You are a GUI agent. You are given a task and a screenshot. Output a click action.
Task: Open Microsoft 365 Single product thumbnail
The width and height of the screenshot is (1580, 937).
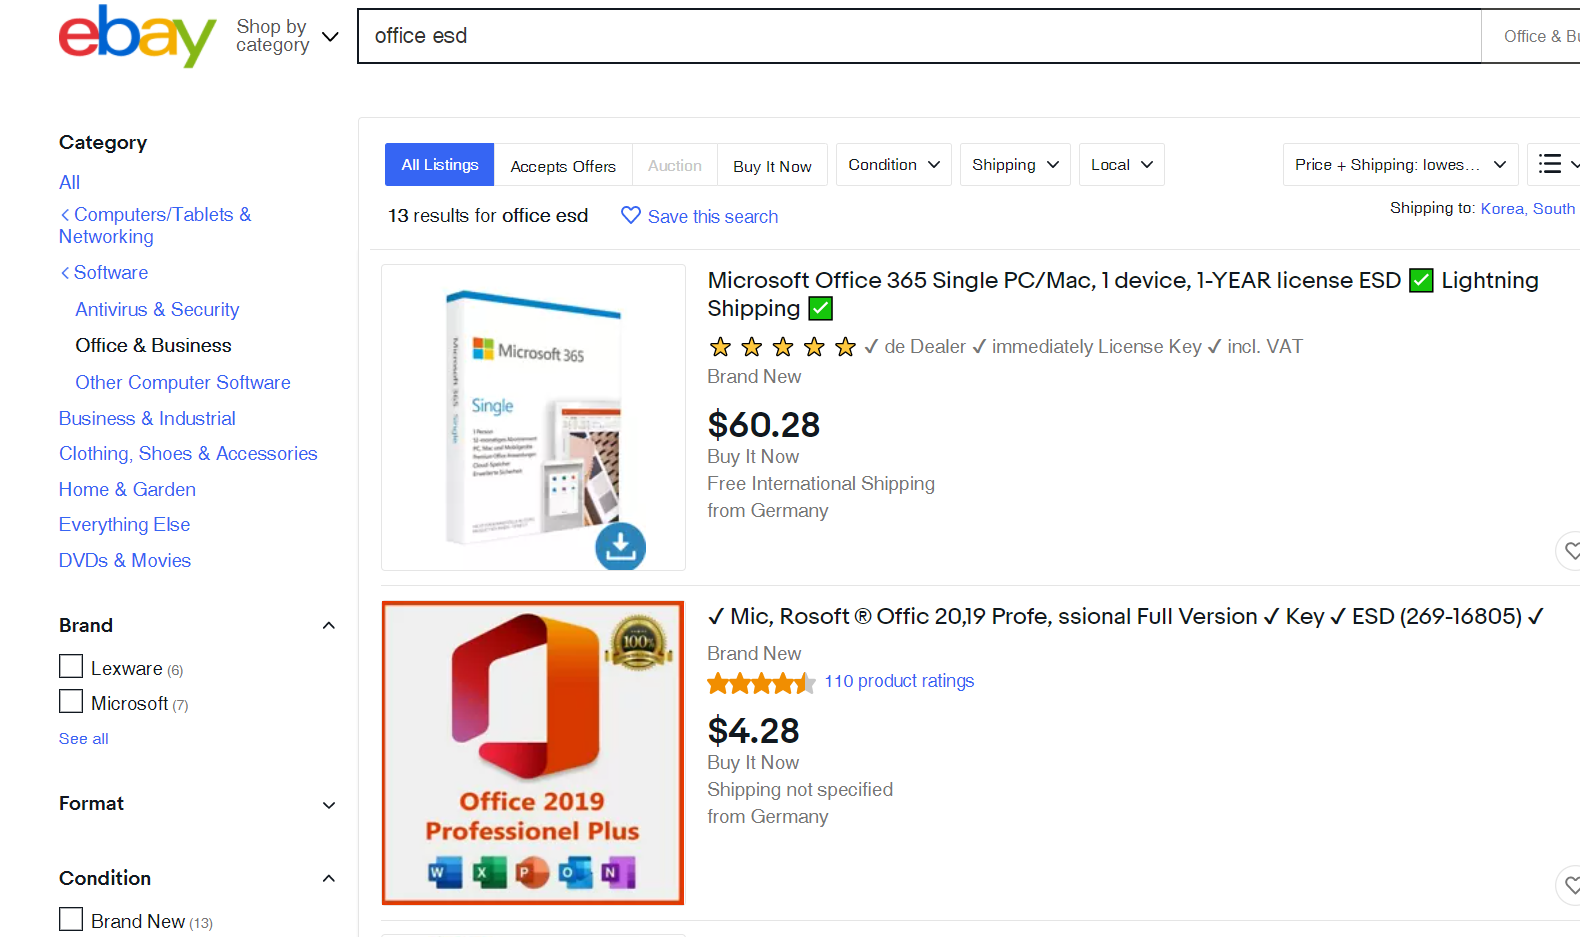[x=533, y=417]
